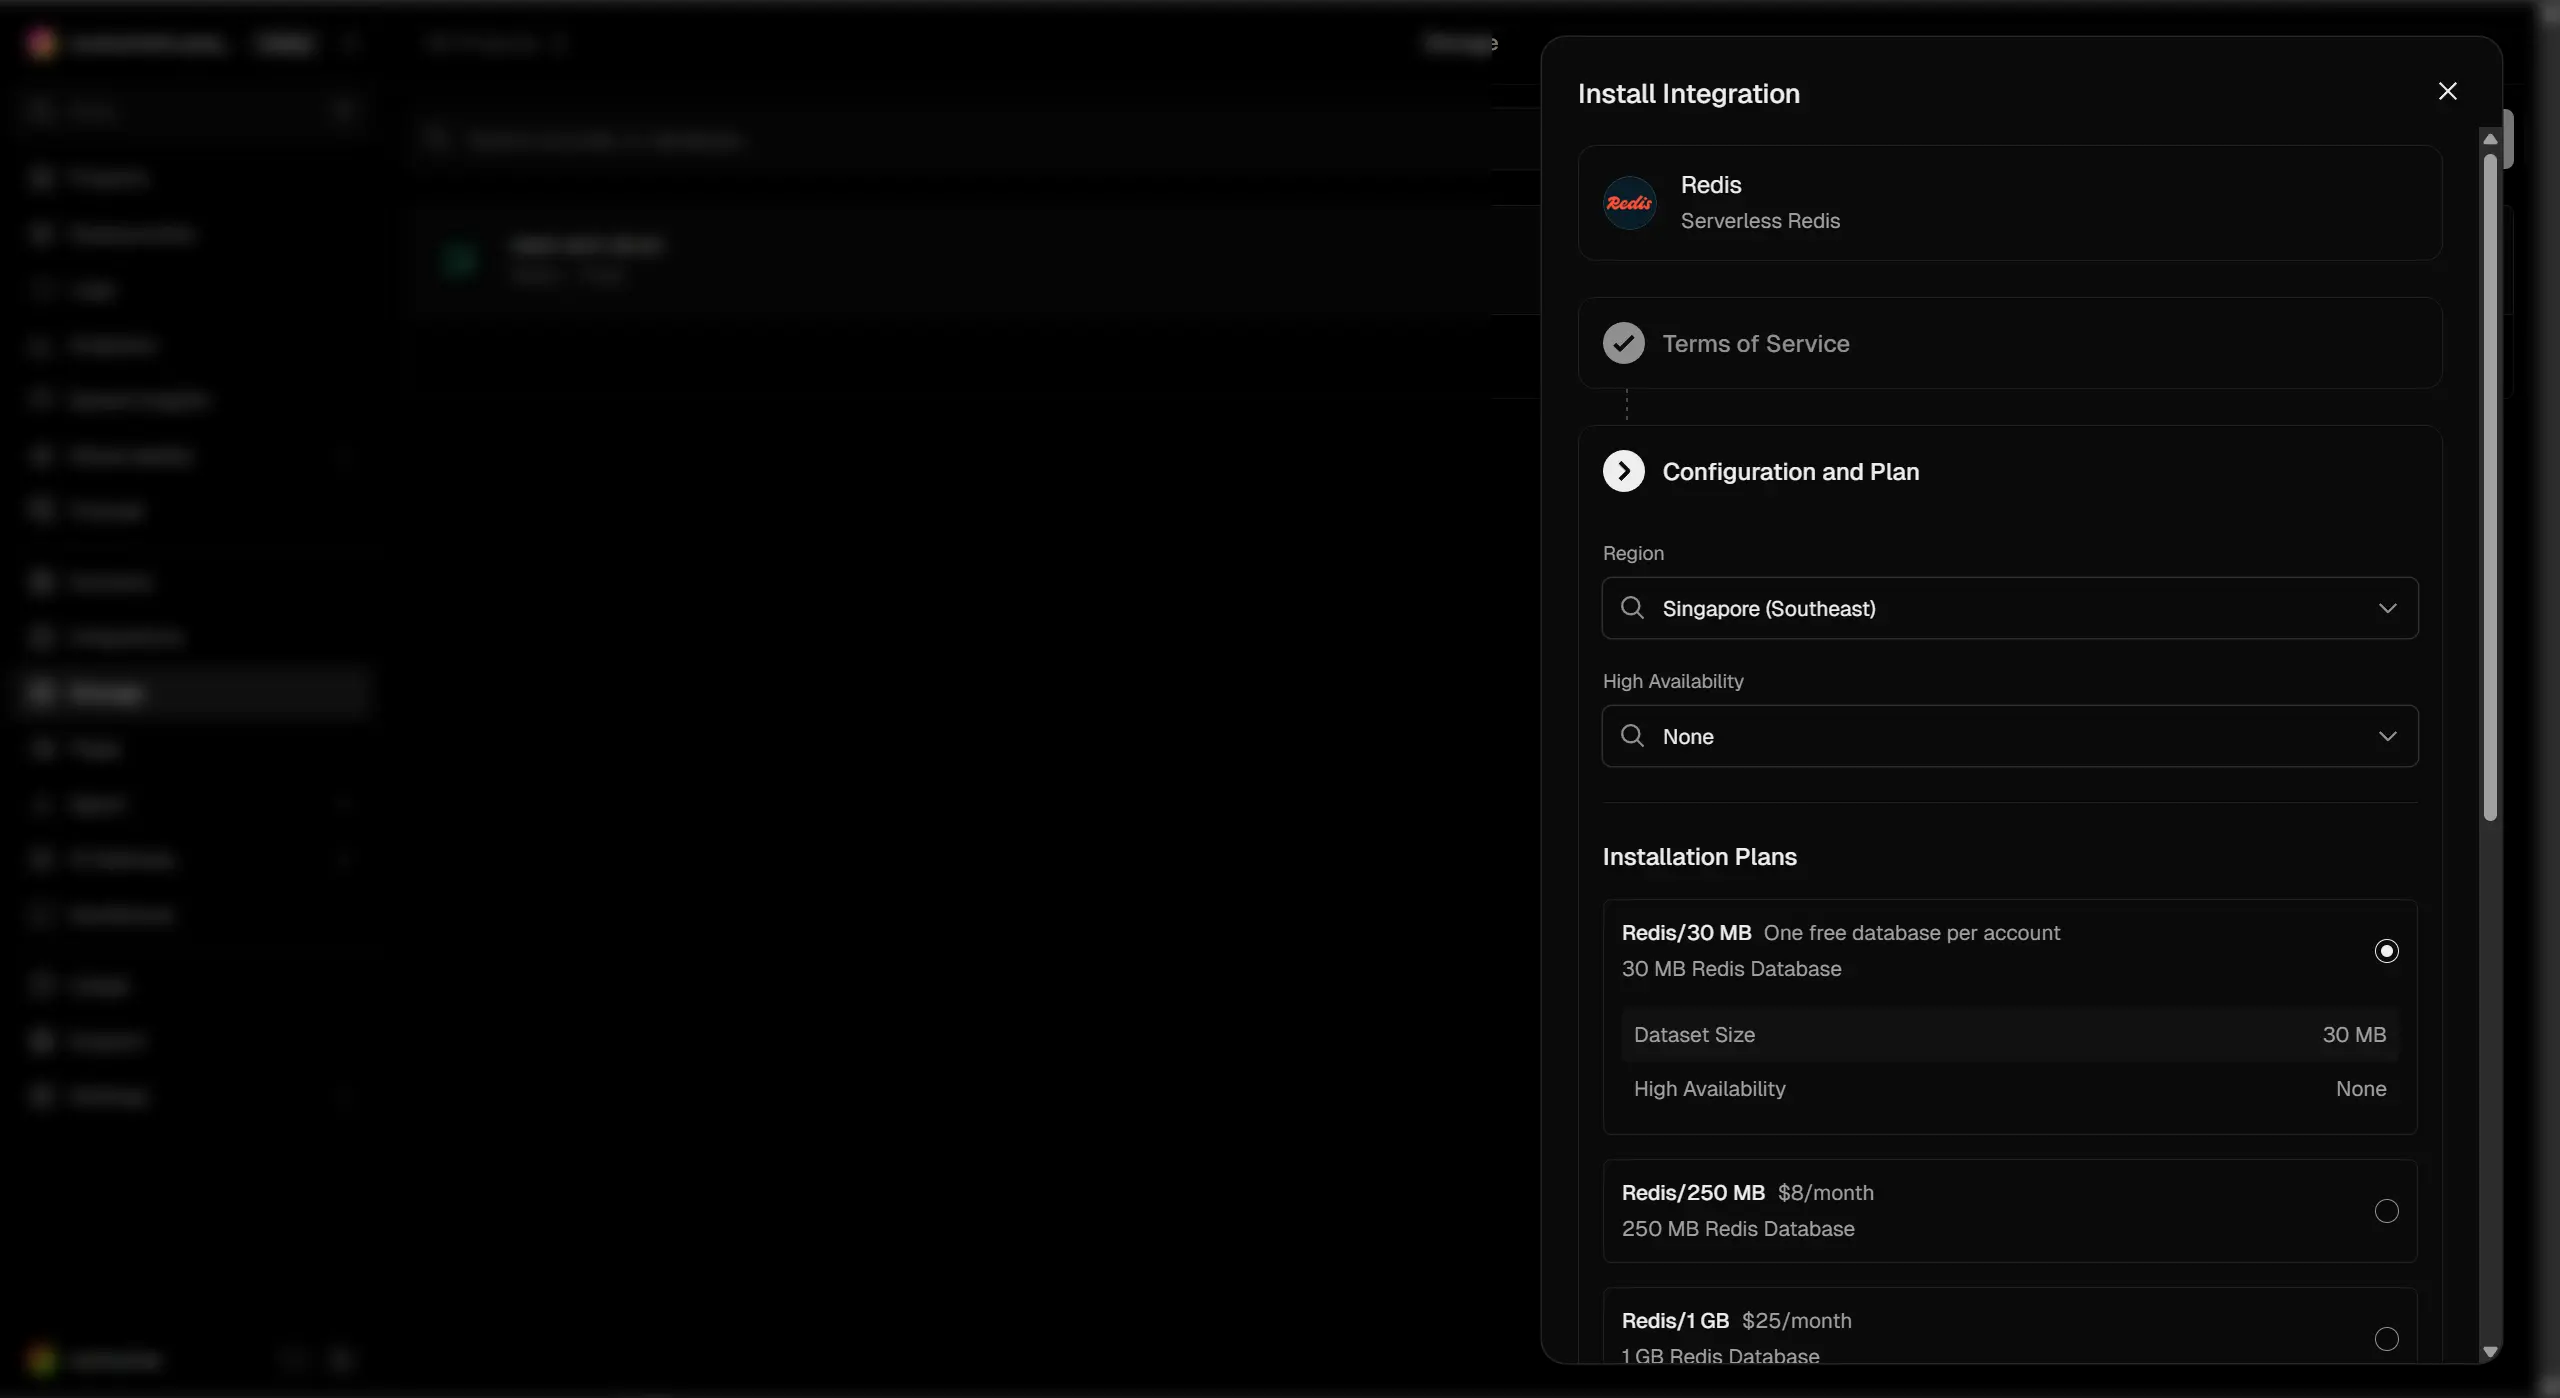Open the Terms of Service step
This screenshot has height=1398, width=2560.
pos(1755,343)
